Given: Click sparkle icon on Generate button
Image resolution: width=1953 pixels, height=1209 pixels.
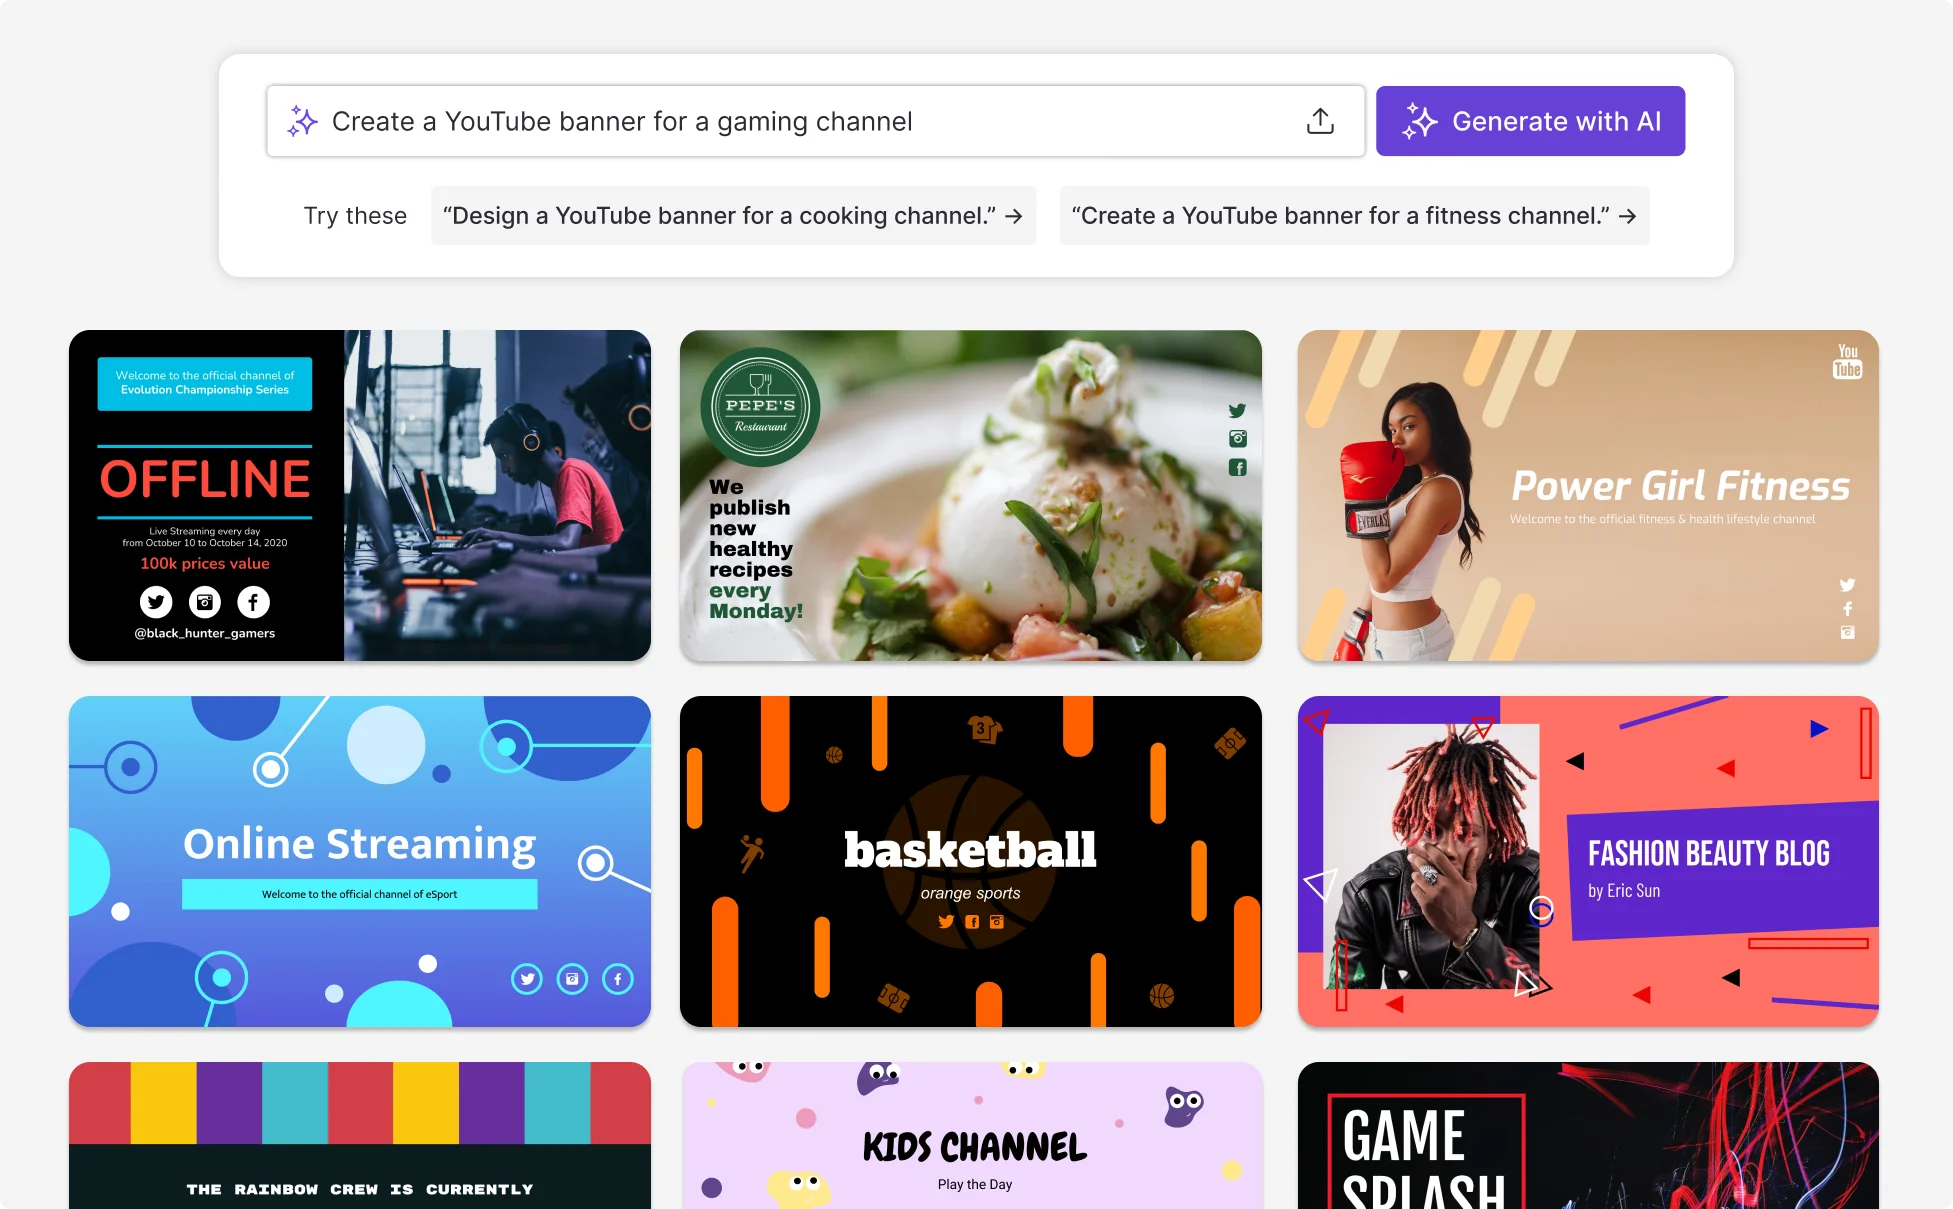Looking at the screenshot, I should [1419, 121].
